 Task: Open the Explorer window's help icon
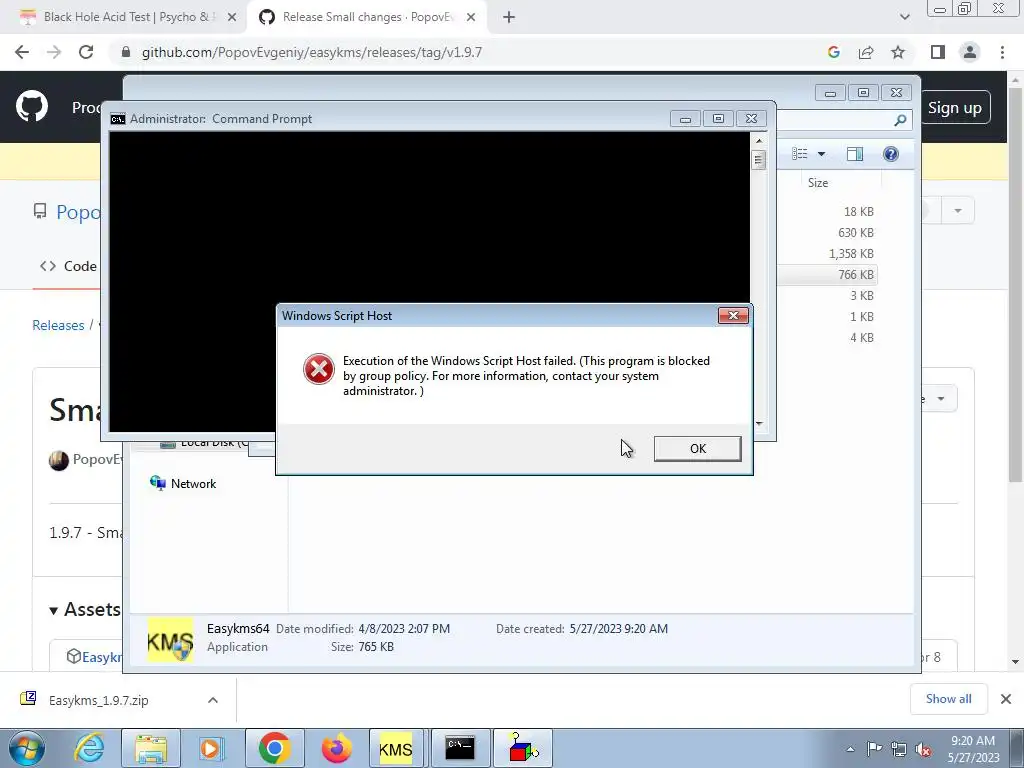point(890,154)
